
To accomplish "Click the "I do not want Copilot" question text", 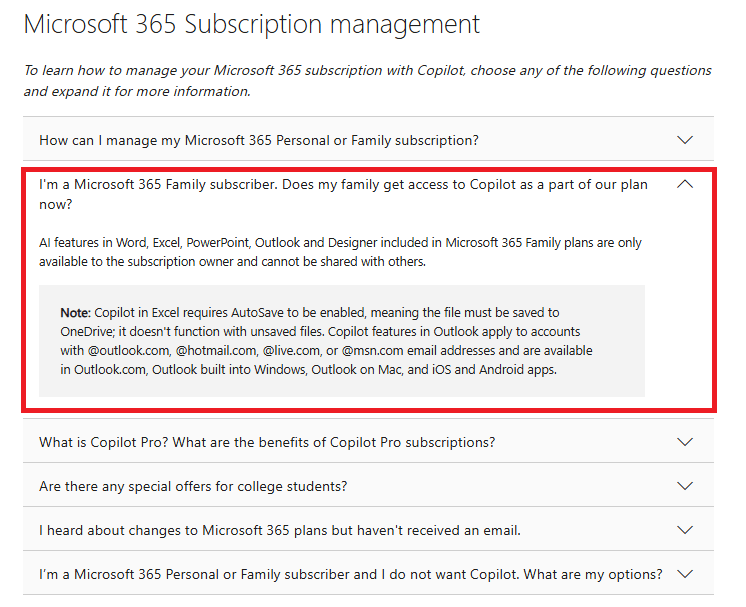I will (350, 574).
